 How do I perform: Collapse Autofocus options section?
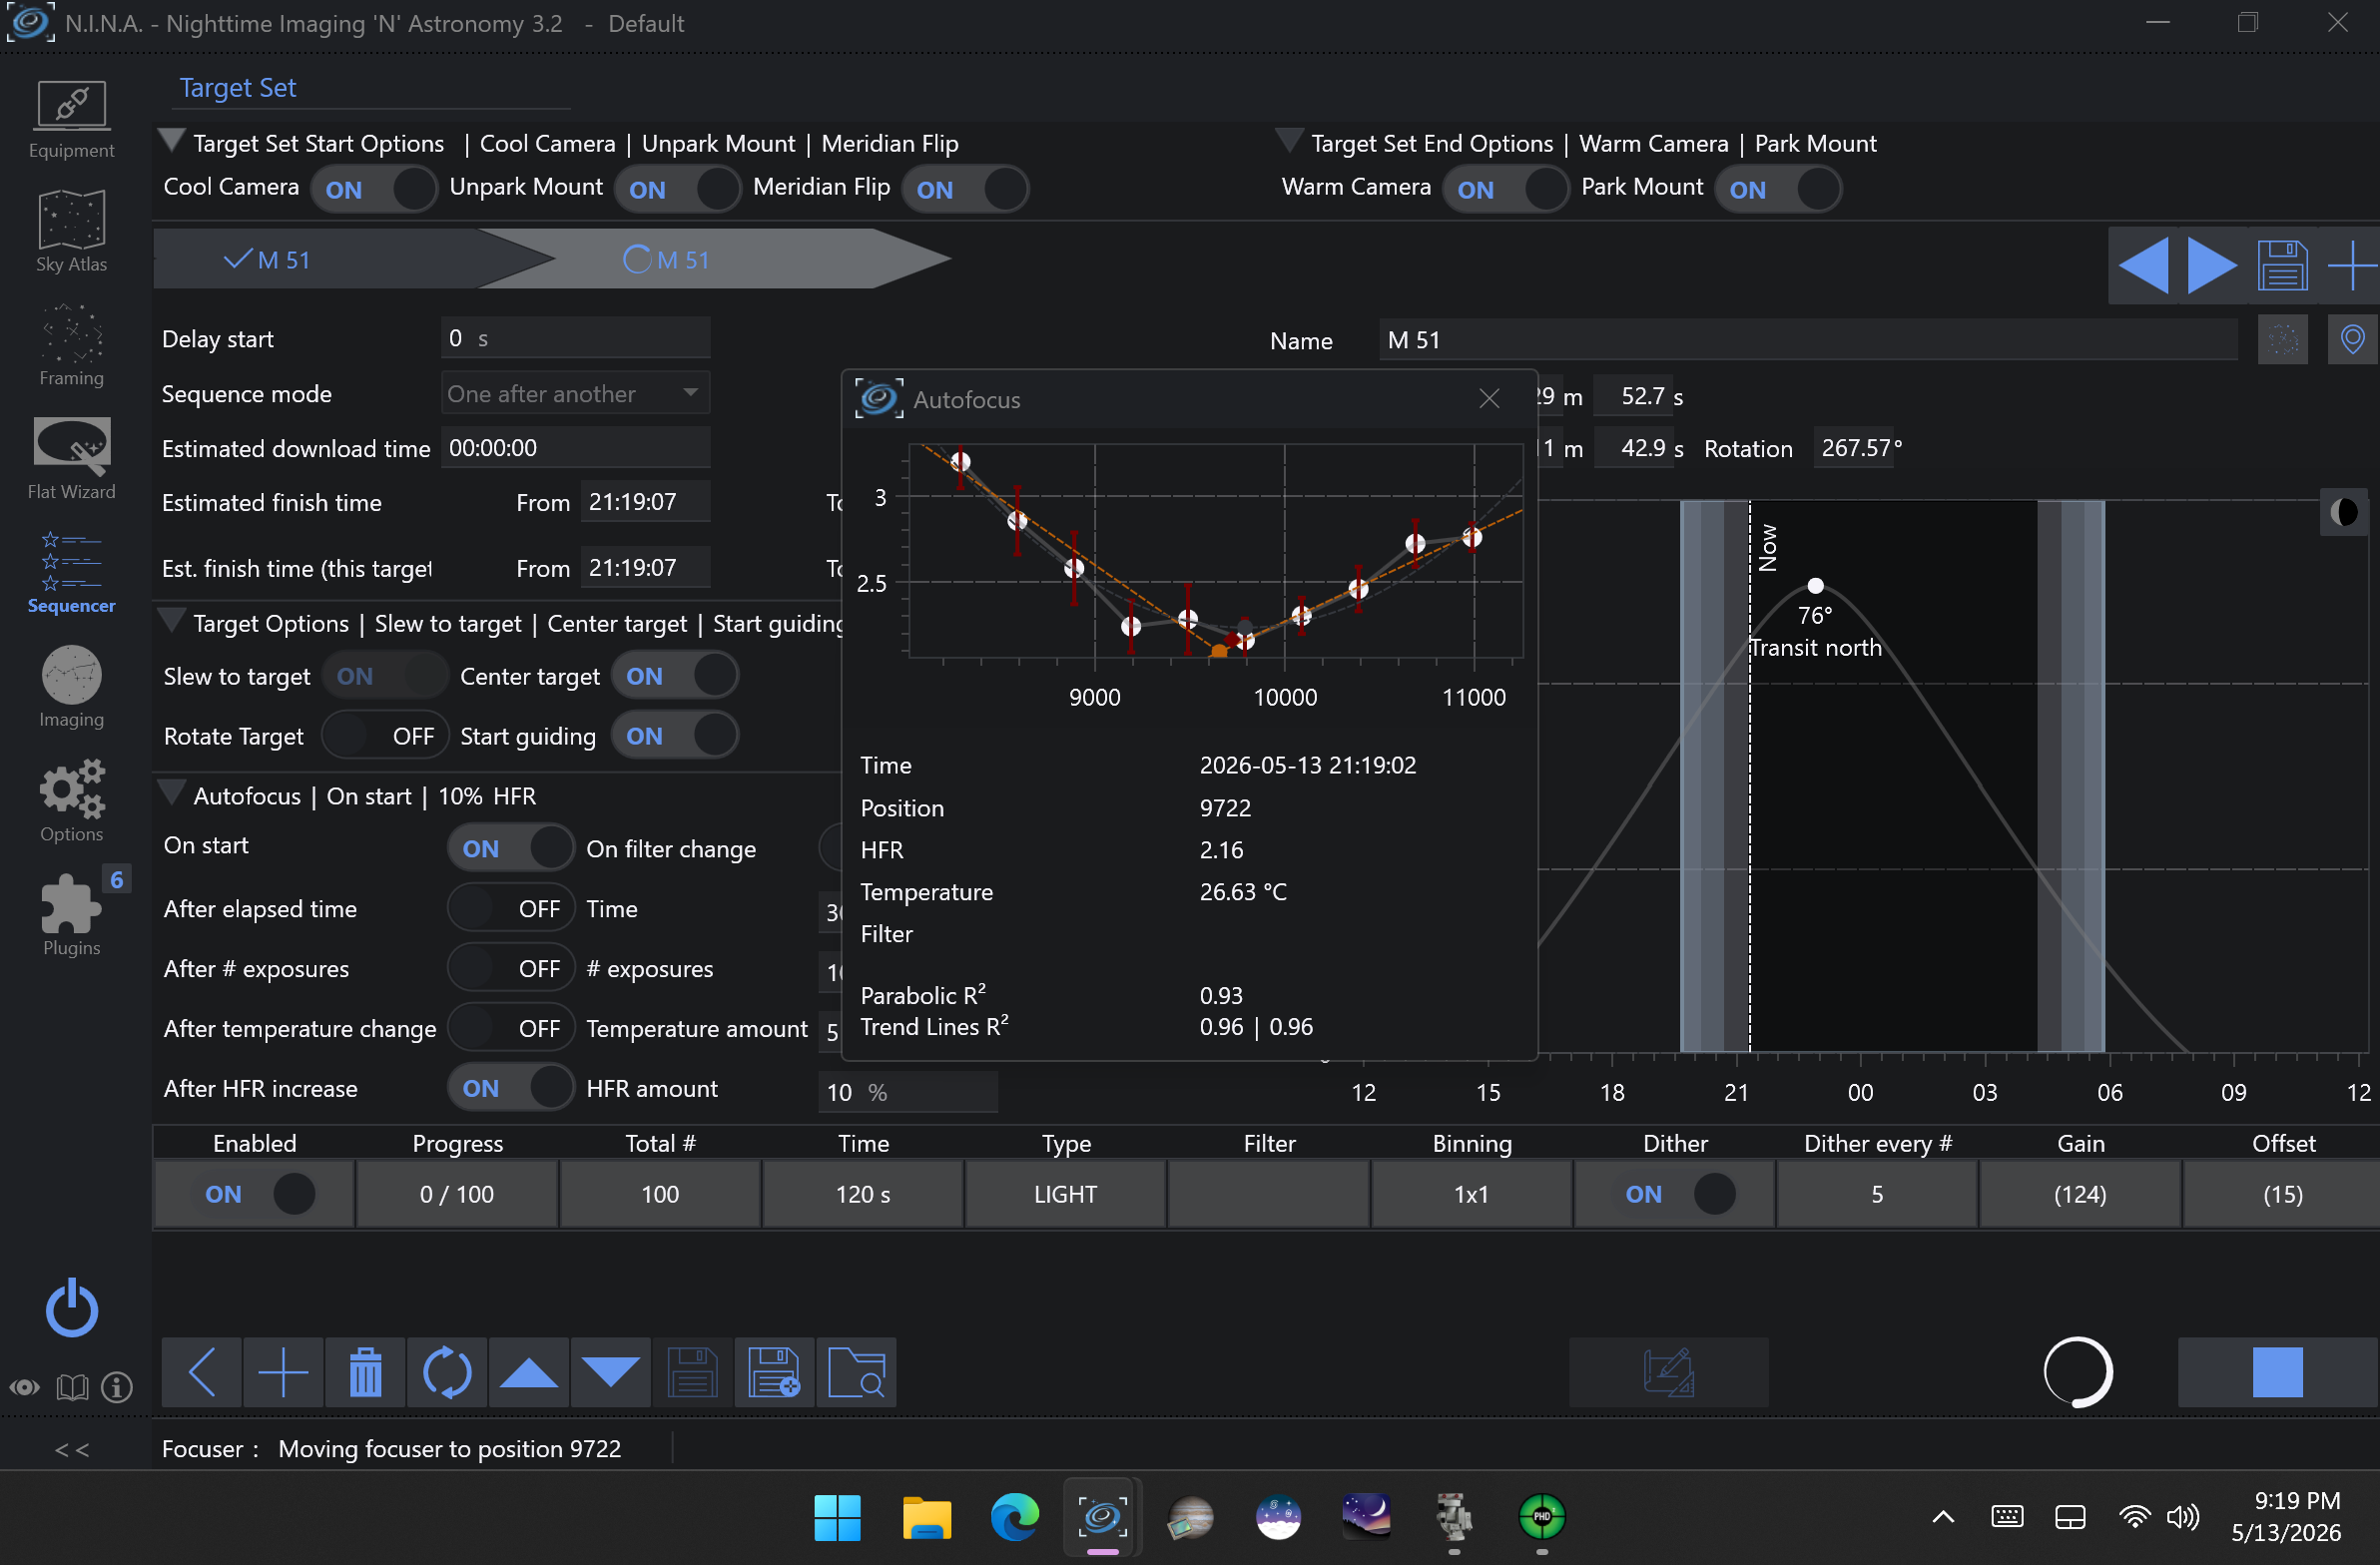click(x=172, y=792)
